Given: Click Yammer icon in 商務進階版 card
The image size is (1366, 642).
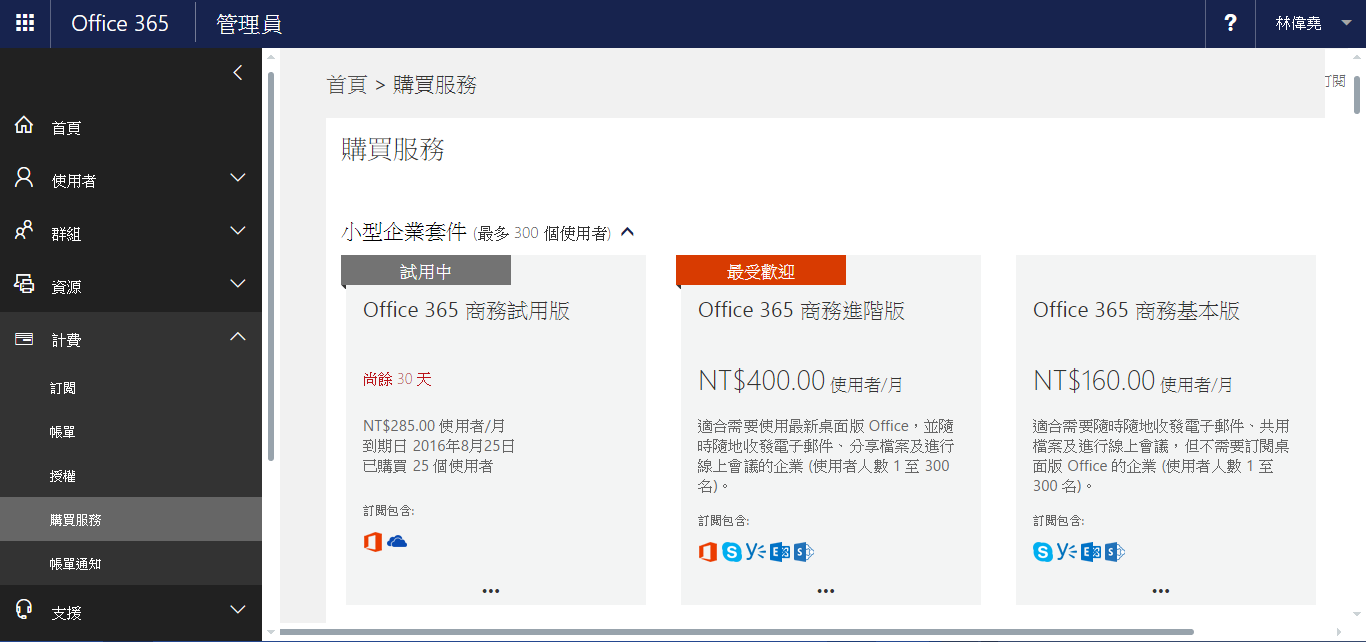Looking at the screenshot, I should click(756, 552).
